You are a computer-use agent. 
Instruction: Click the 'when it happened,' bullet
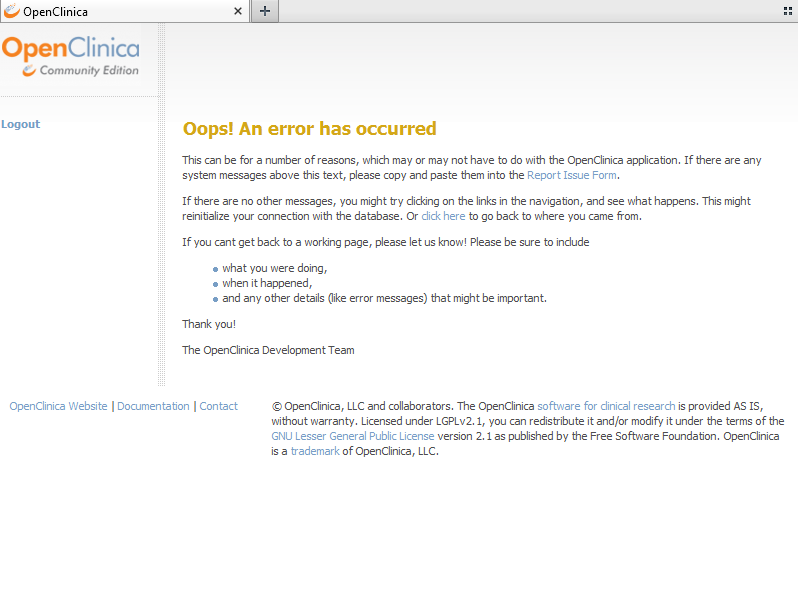tap(267, 284)
